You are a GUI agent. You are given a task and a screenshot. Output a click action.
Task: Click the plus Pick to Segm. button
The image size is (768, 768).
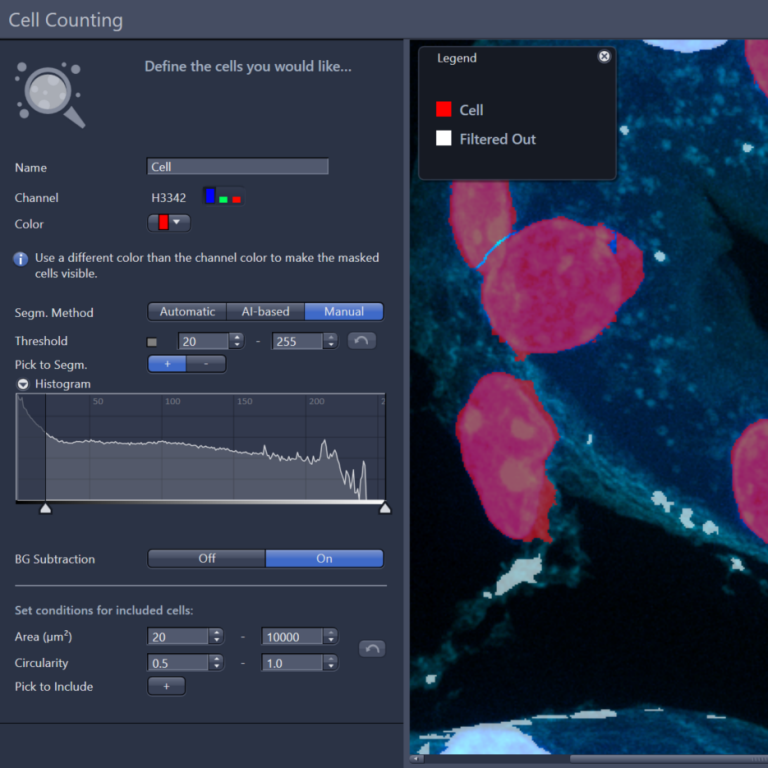pos(167,364)
